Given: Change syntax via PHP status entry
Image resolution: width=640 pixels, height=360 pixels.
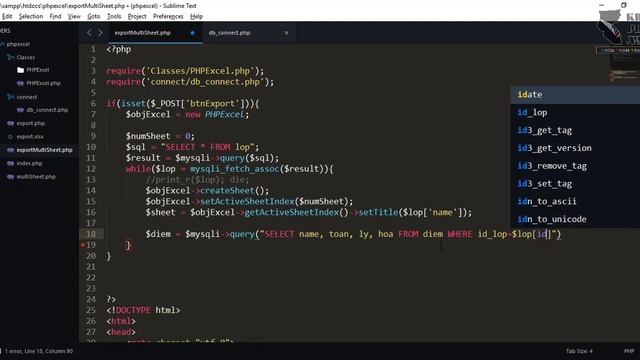Looking at the screenshot, I should tap(629, 351).
